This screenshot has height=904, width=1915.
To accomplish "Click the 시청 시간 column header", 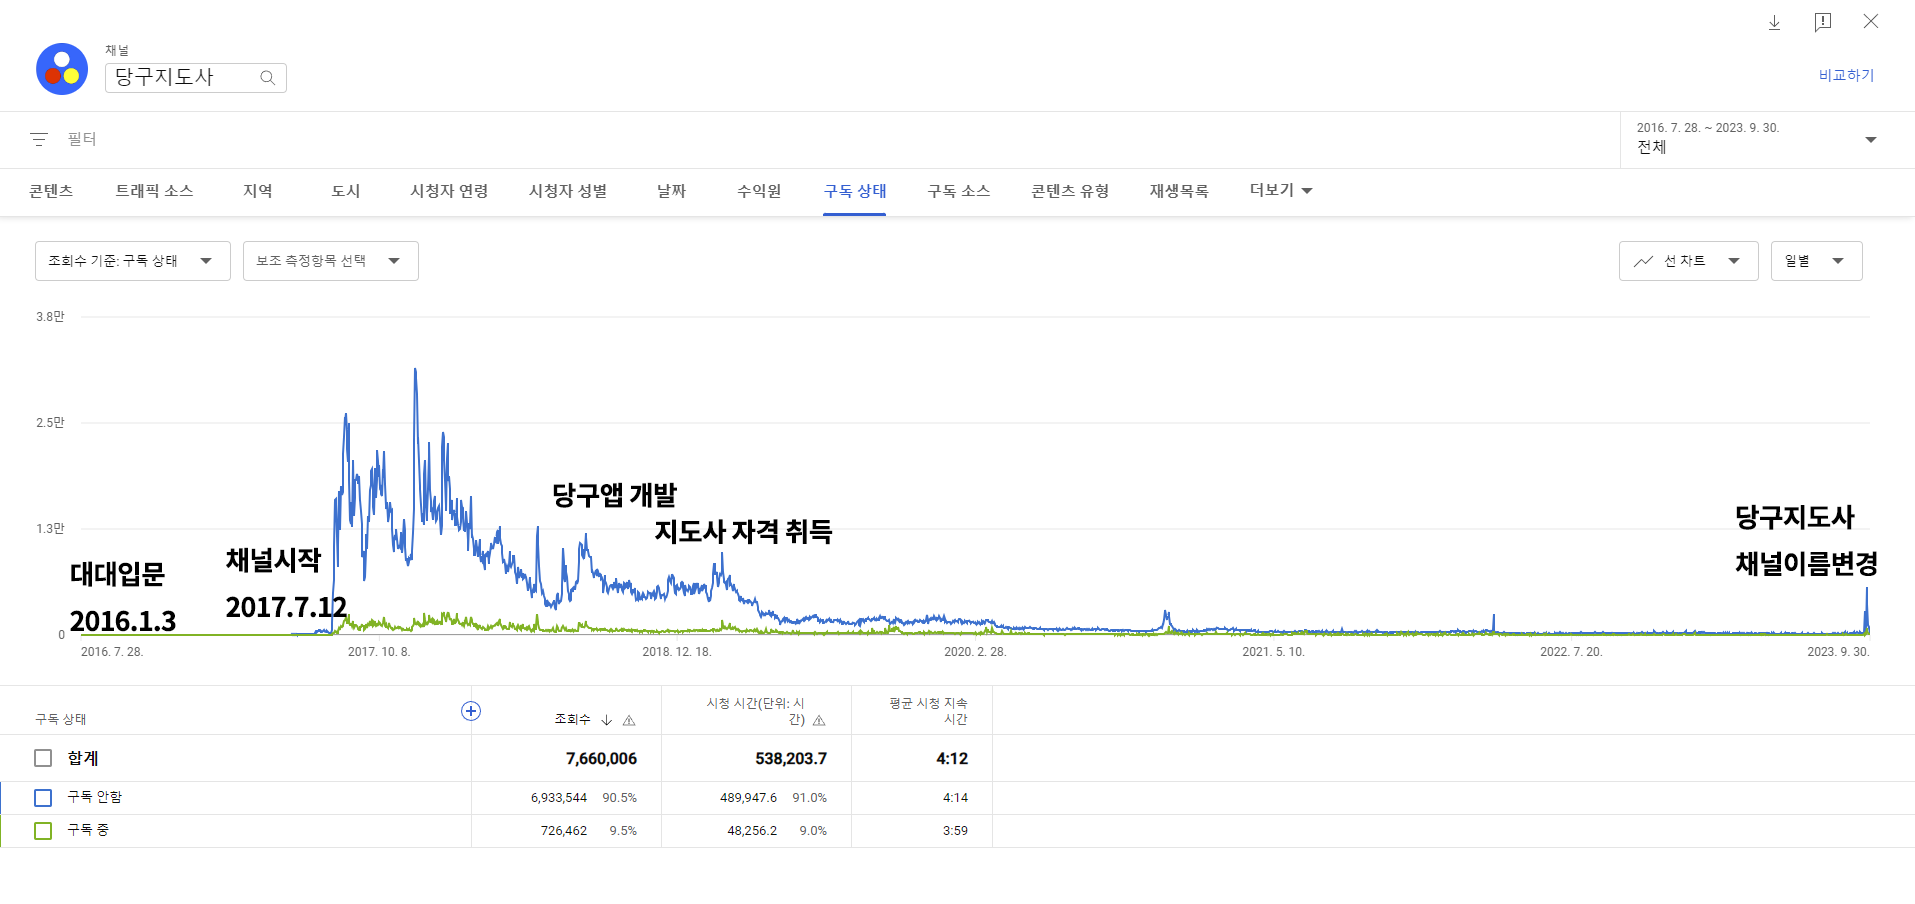I will [x=756, y=711].
